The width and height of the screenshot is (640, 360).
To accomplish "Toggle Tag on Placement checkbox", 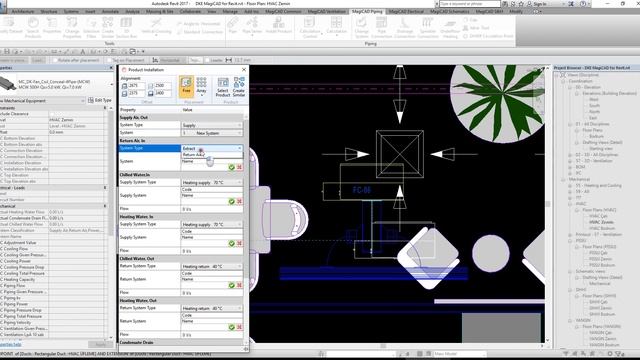I will 109,60.
